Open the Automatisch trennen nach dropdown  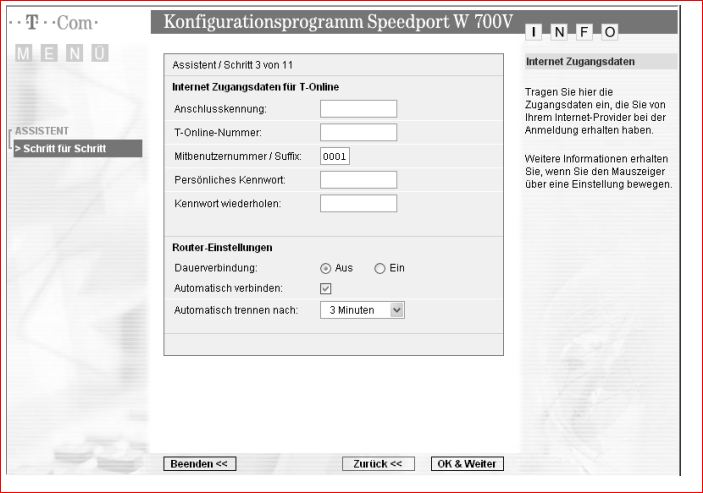click(362, 310)
